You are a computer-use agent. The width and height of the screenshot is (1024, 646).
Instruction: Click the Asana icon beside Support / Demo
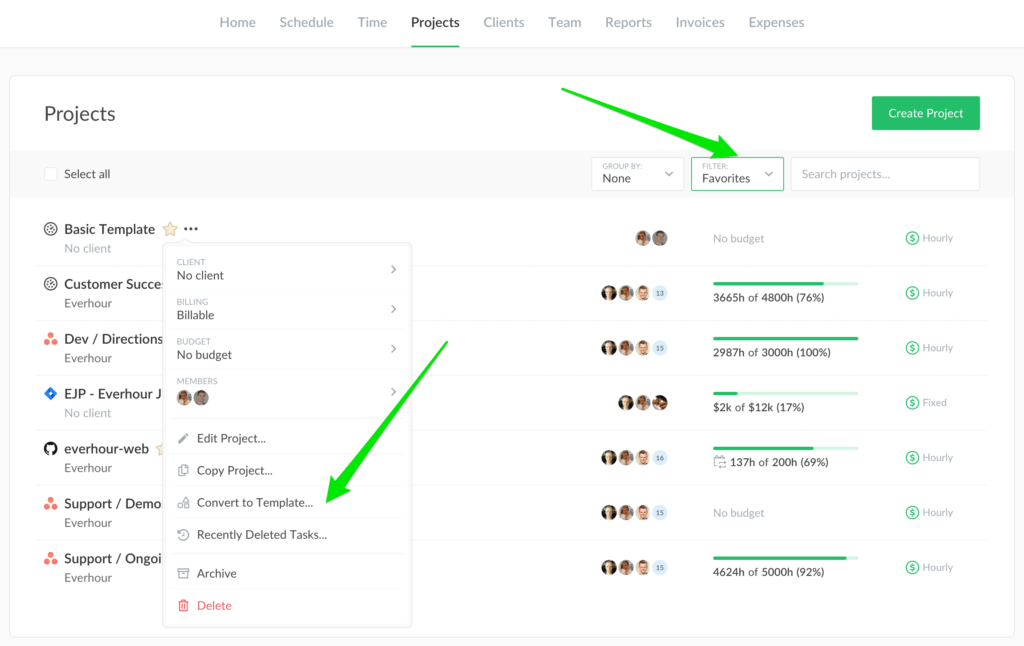click(51, 503)
